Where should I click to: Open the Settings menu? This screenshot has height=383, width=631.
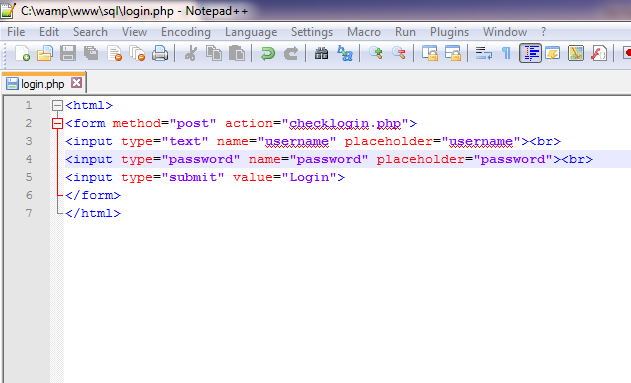point(312,32)
